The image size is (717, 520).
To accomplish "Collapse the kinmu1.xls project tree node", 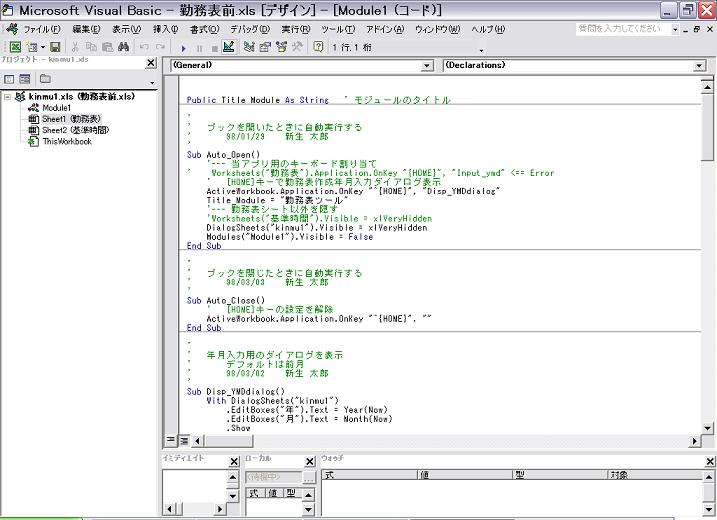I will point(7,96).
